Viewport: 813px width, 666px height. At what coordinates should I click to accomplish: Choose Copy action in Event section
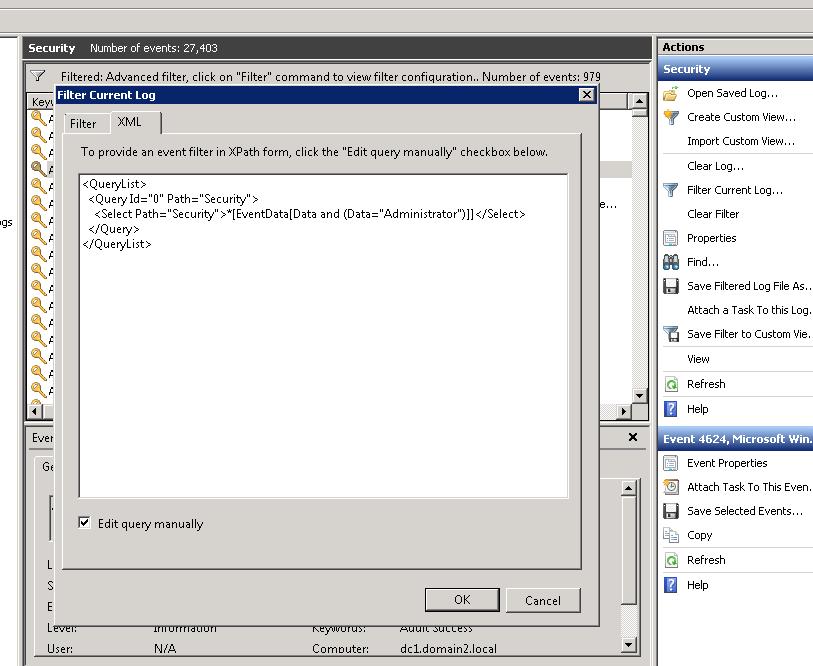(699, 535)
